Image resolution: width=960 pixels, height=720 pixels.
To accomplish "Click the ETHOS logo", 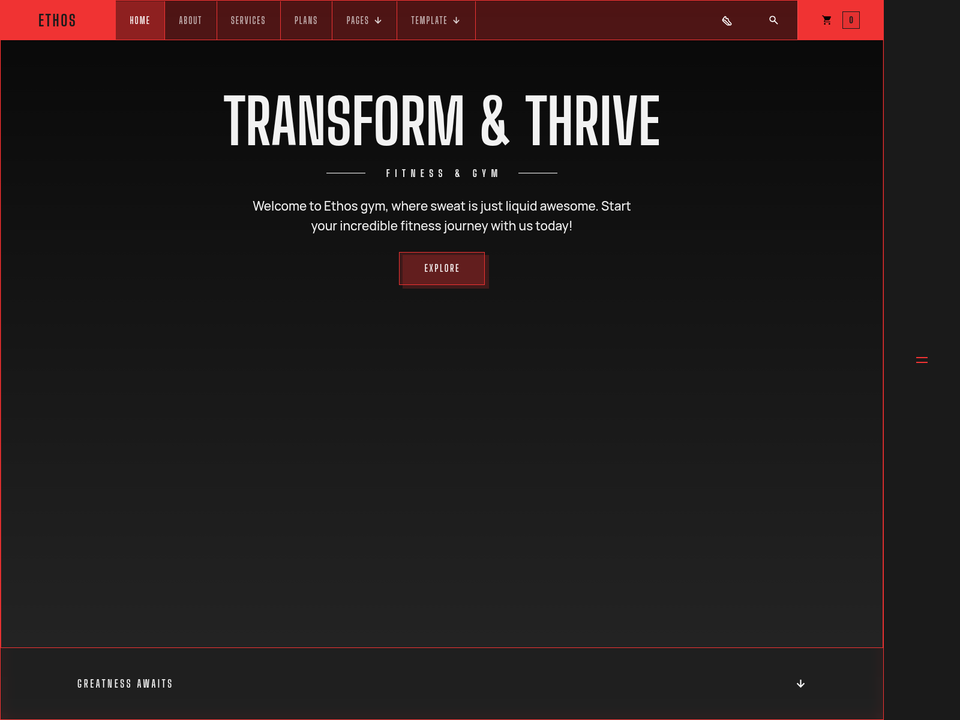I will (57, 20).
